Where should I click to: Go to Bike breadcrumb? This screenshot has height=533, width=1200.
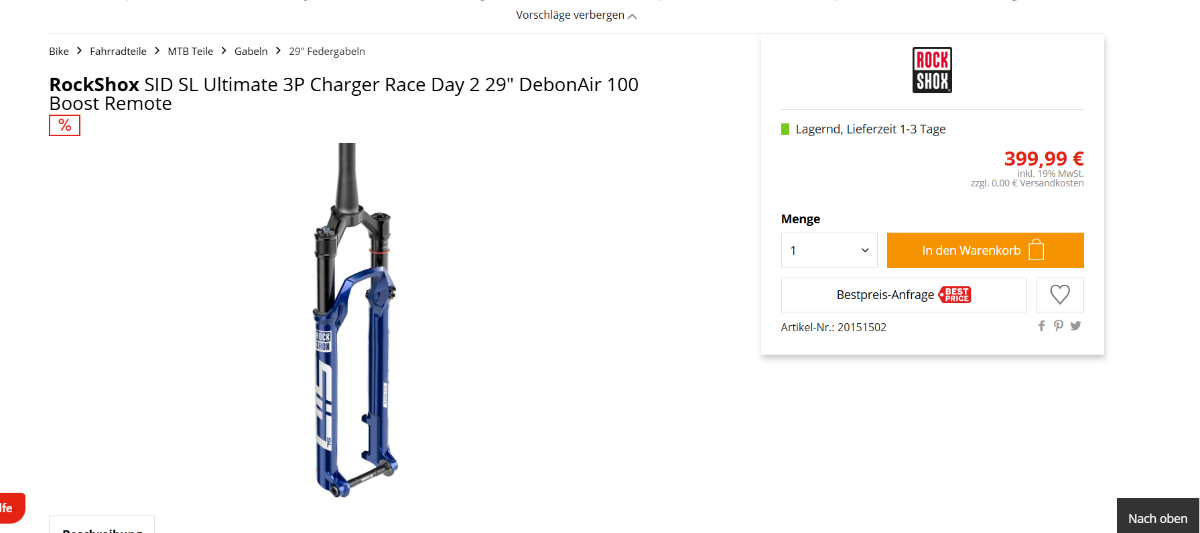pyautogui.click(x=59, y=51)
